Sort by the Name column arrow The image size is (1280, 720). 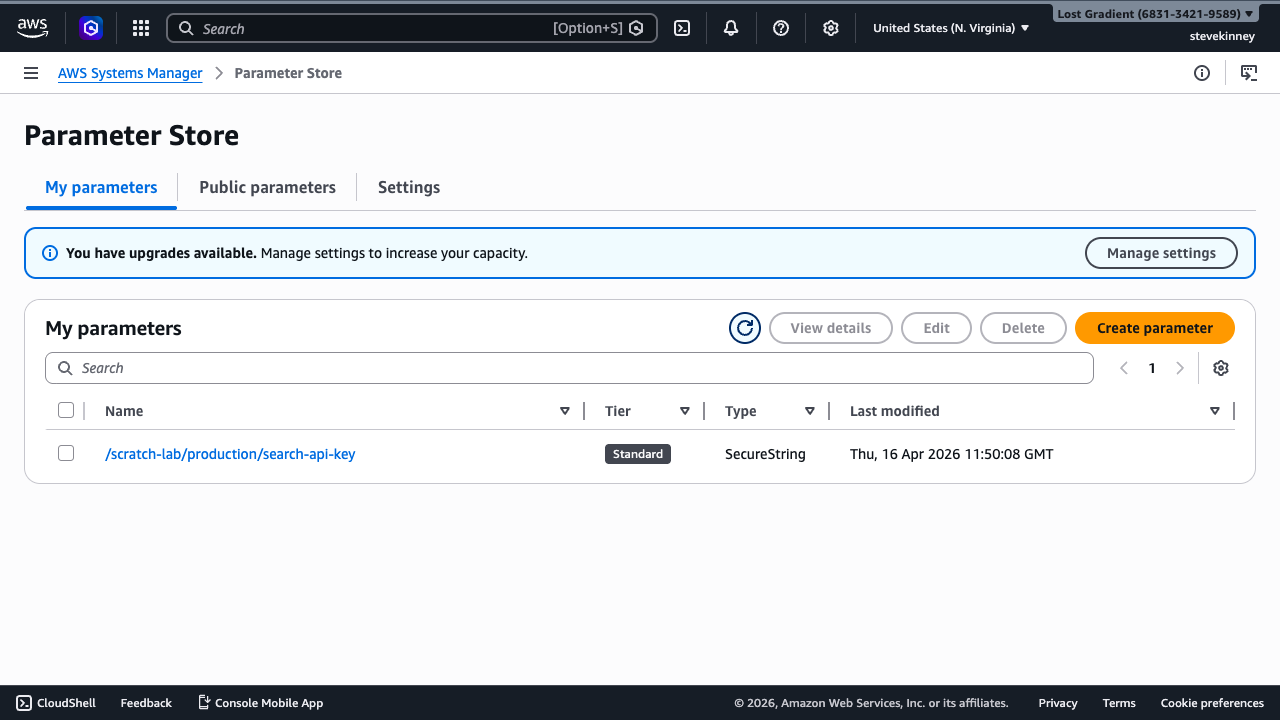tap(565, 411)
